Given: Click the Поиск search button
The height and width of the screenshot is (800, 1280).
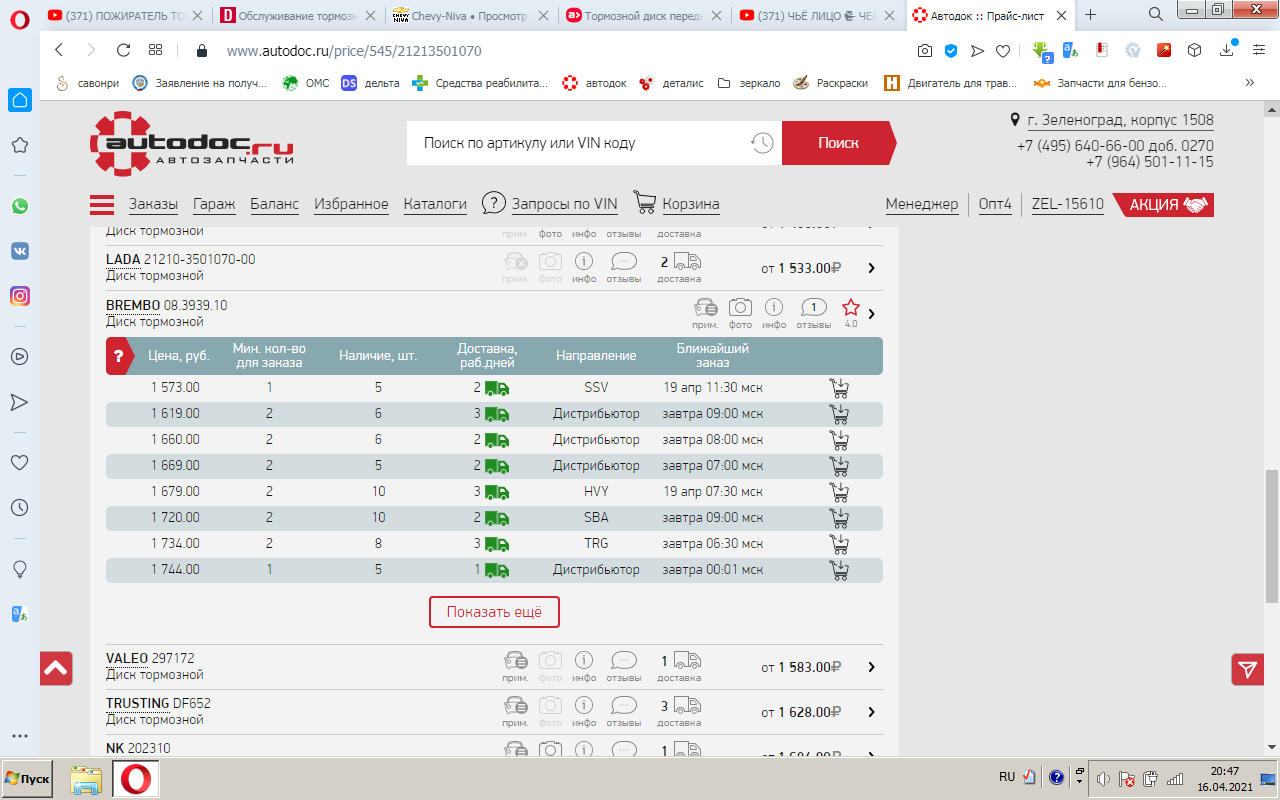Looking at the screenshot, I should (x=838, y=143).
